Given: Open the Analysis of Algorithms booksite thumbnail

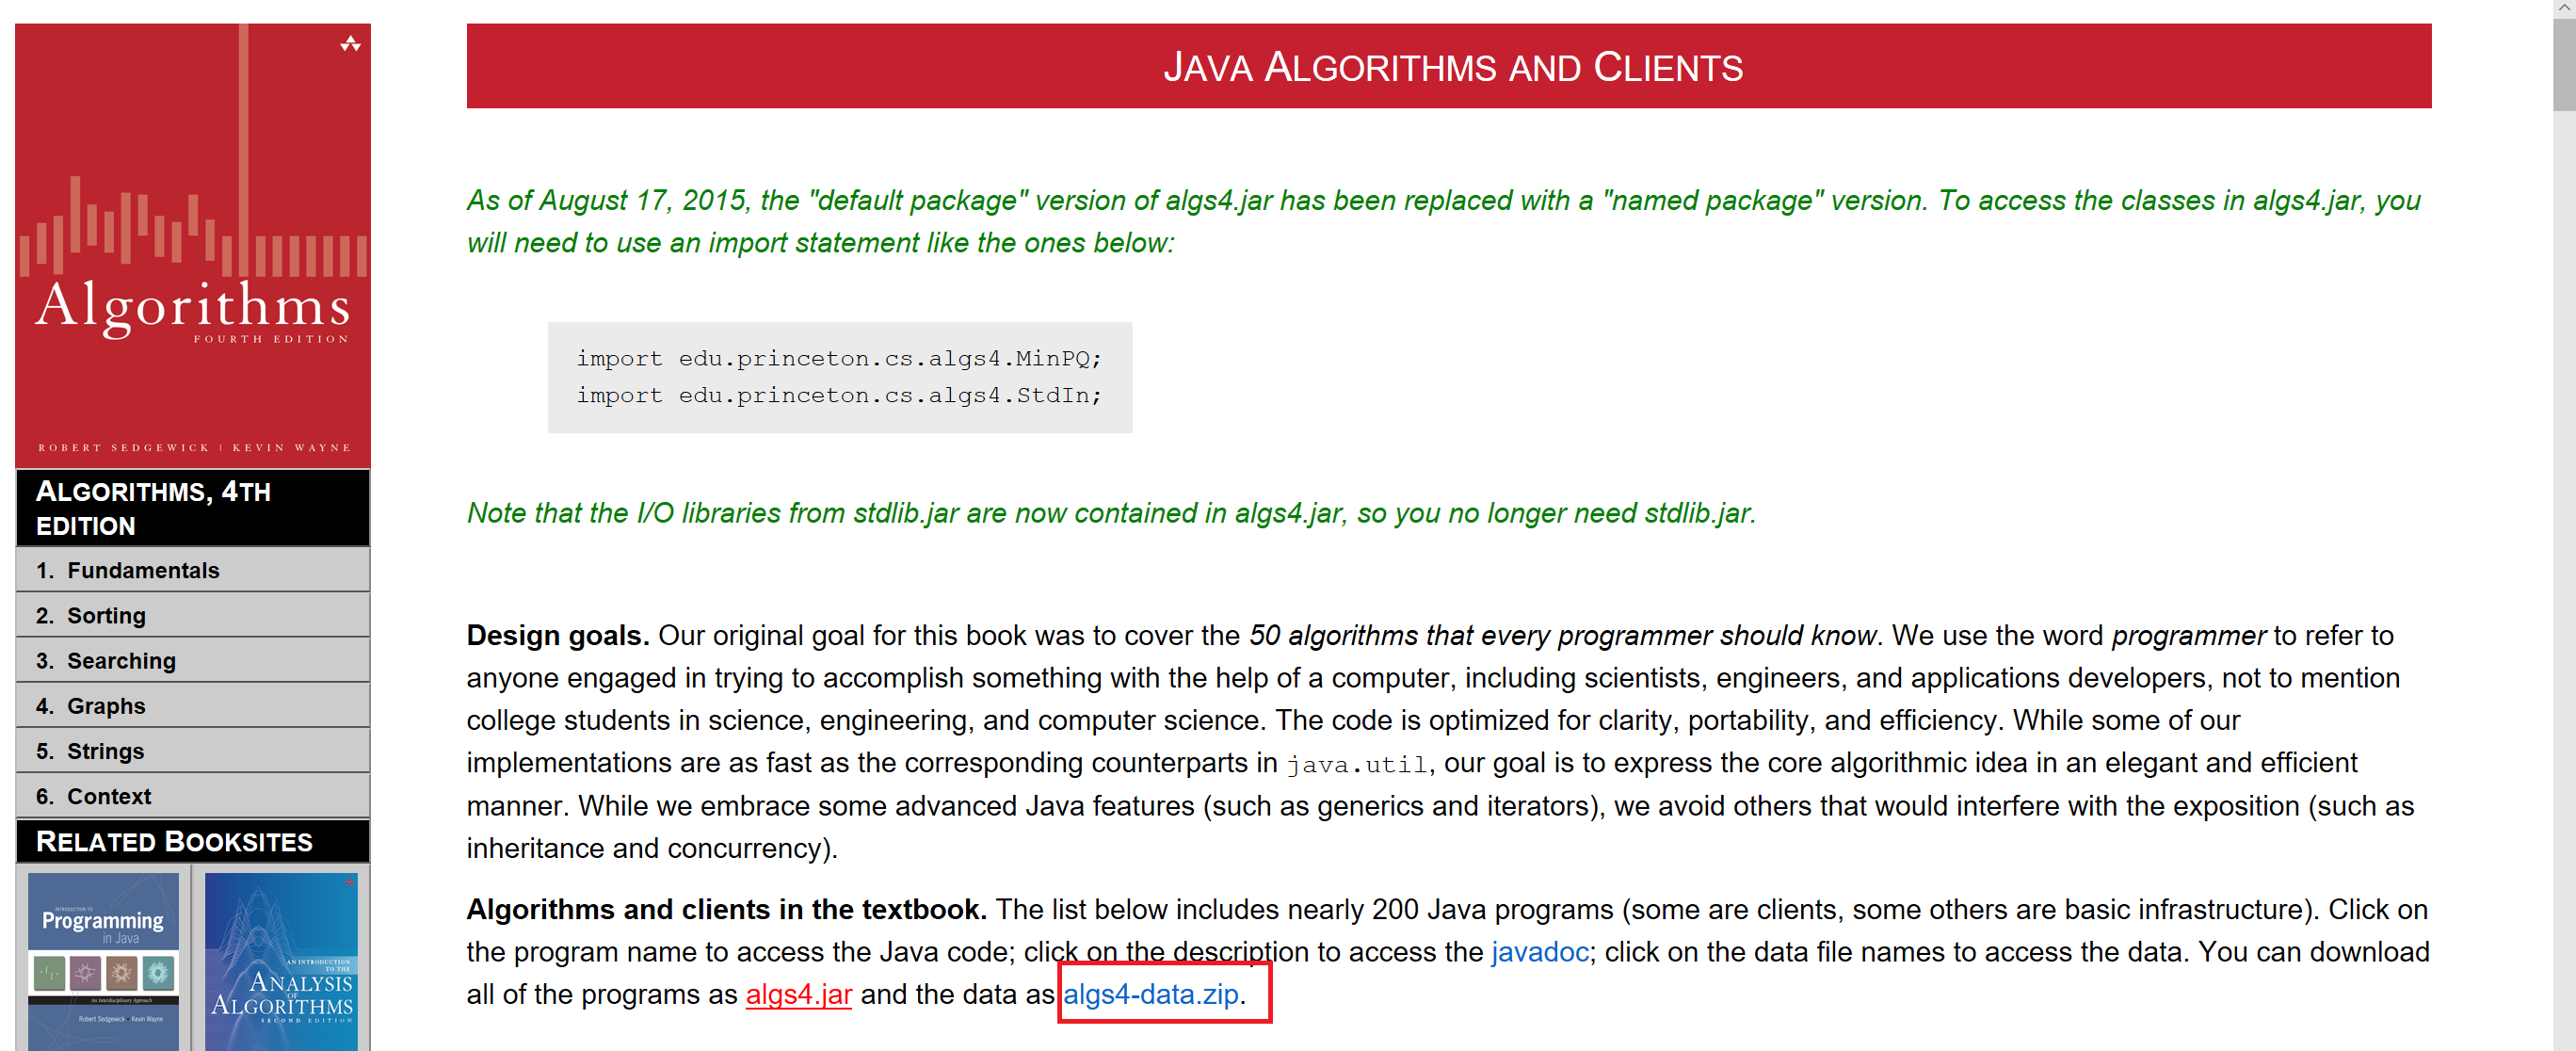Looking at the screenshot, I should tap(281, 960).
